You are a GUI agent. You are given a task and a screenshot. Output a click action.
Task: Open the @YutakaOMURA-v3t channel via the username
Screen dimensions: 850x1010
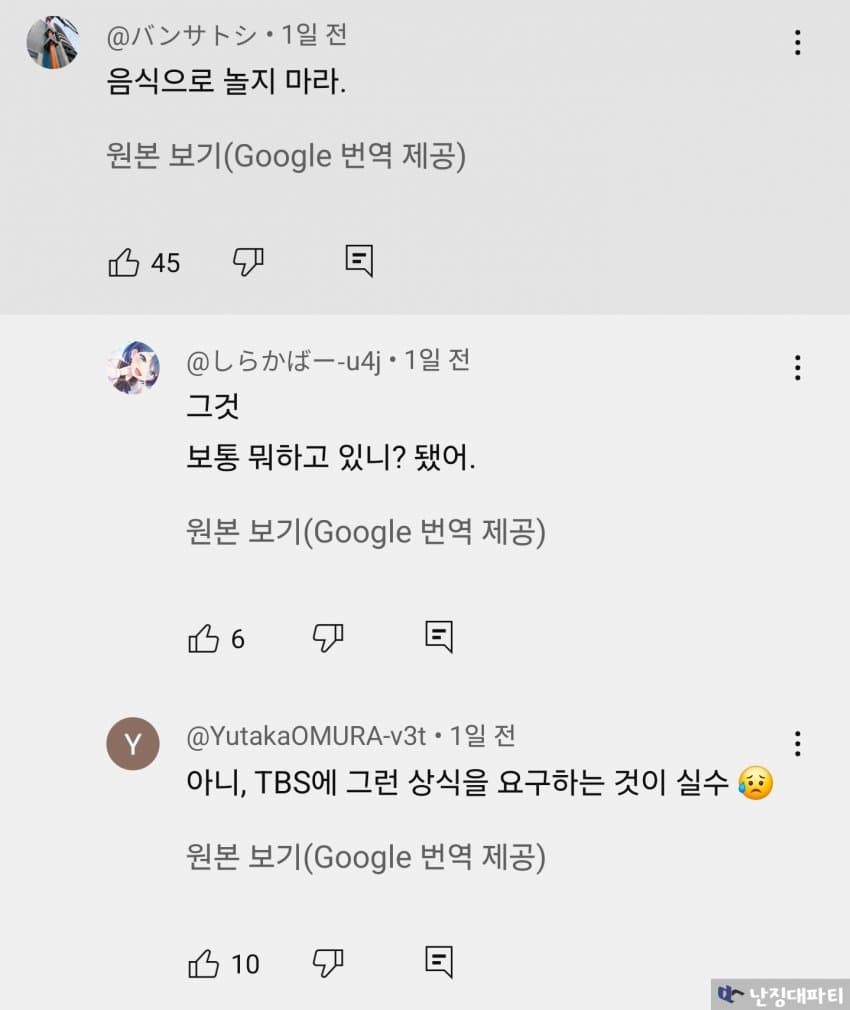click(307, 737)
